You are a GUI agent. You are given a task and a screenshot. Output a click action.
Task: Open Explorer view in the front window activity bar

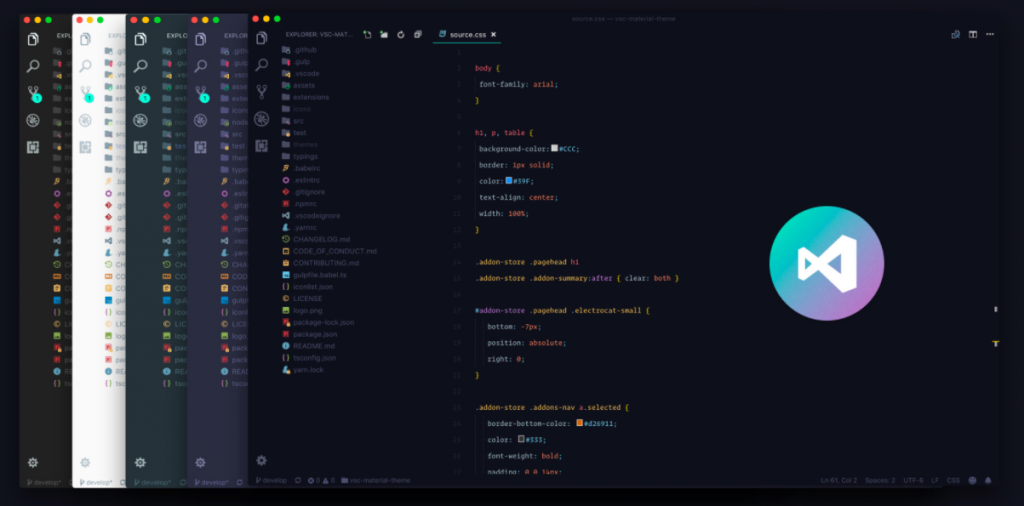[x=261, y=39]
